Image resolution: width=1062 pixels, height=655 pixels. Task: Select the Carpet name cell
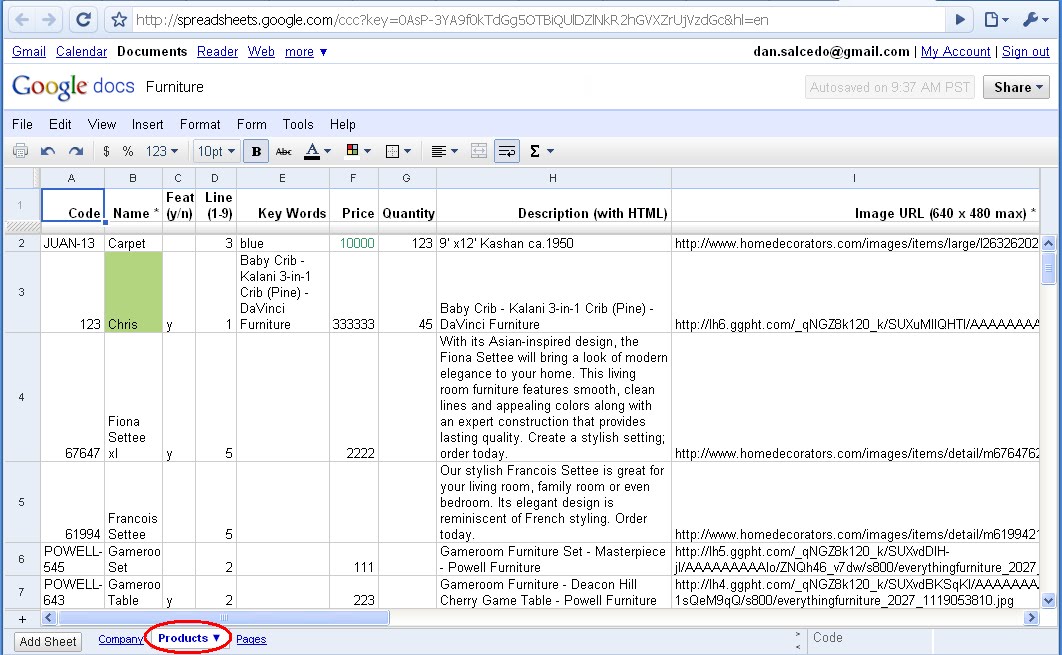coord(133,243)
